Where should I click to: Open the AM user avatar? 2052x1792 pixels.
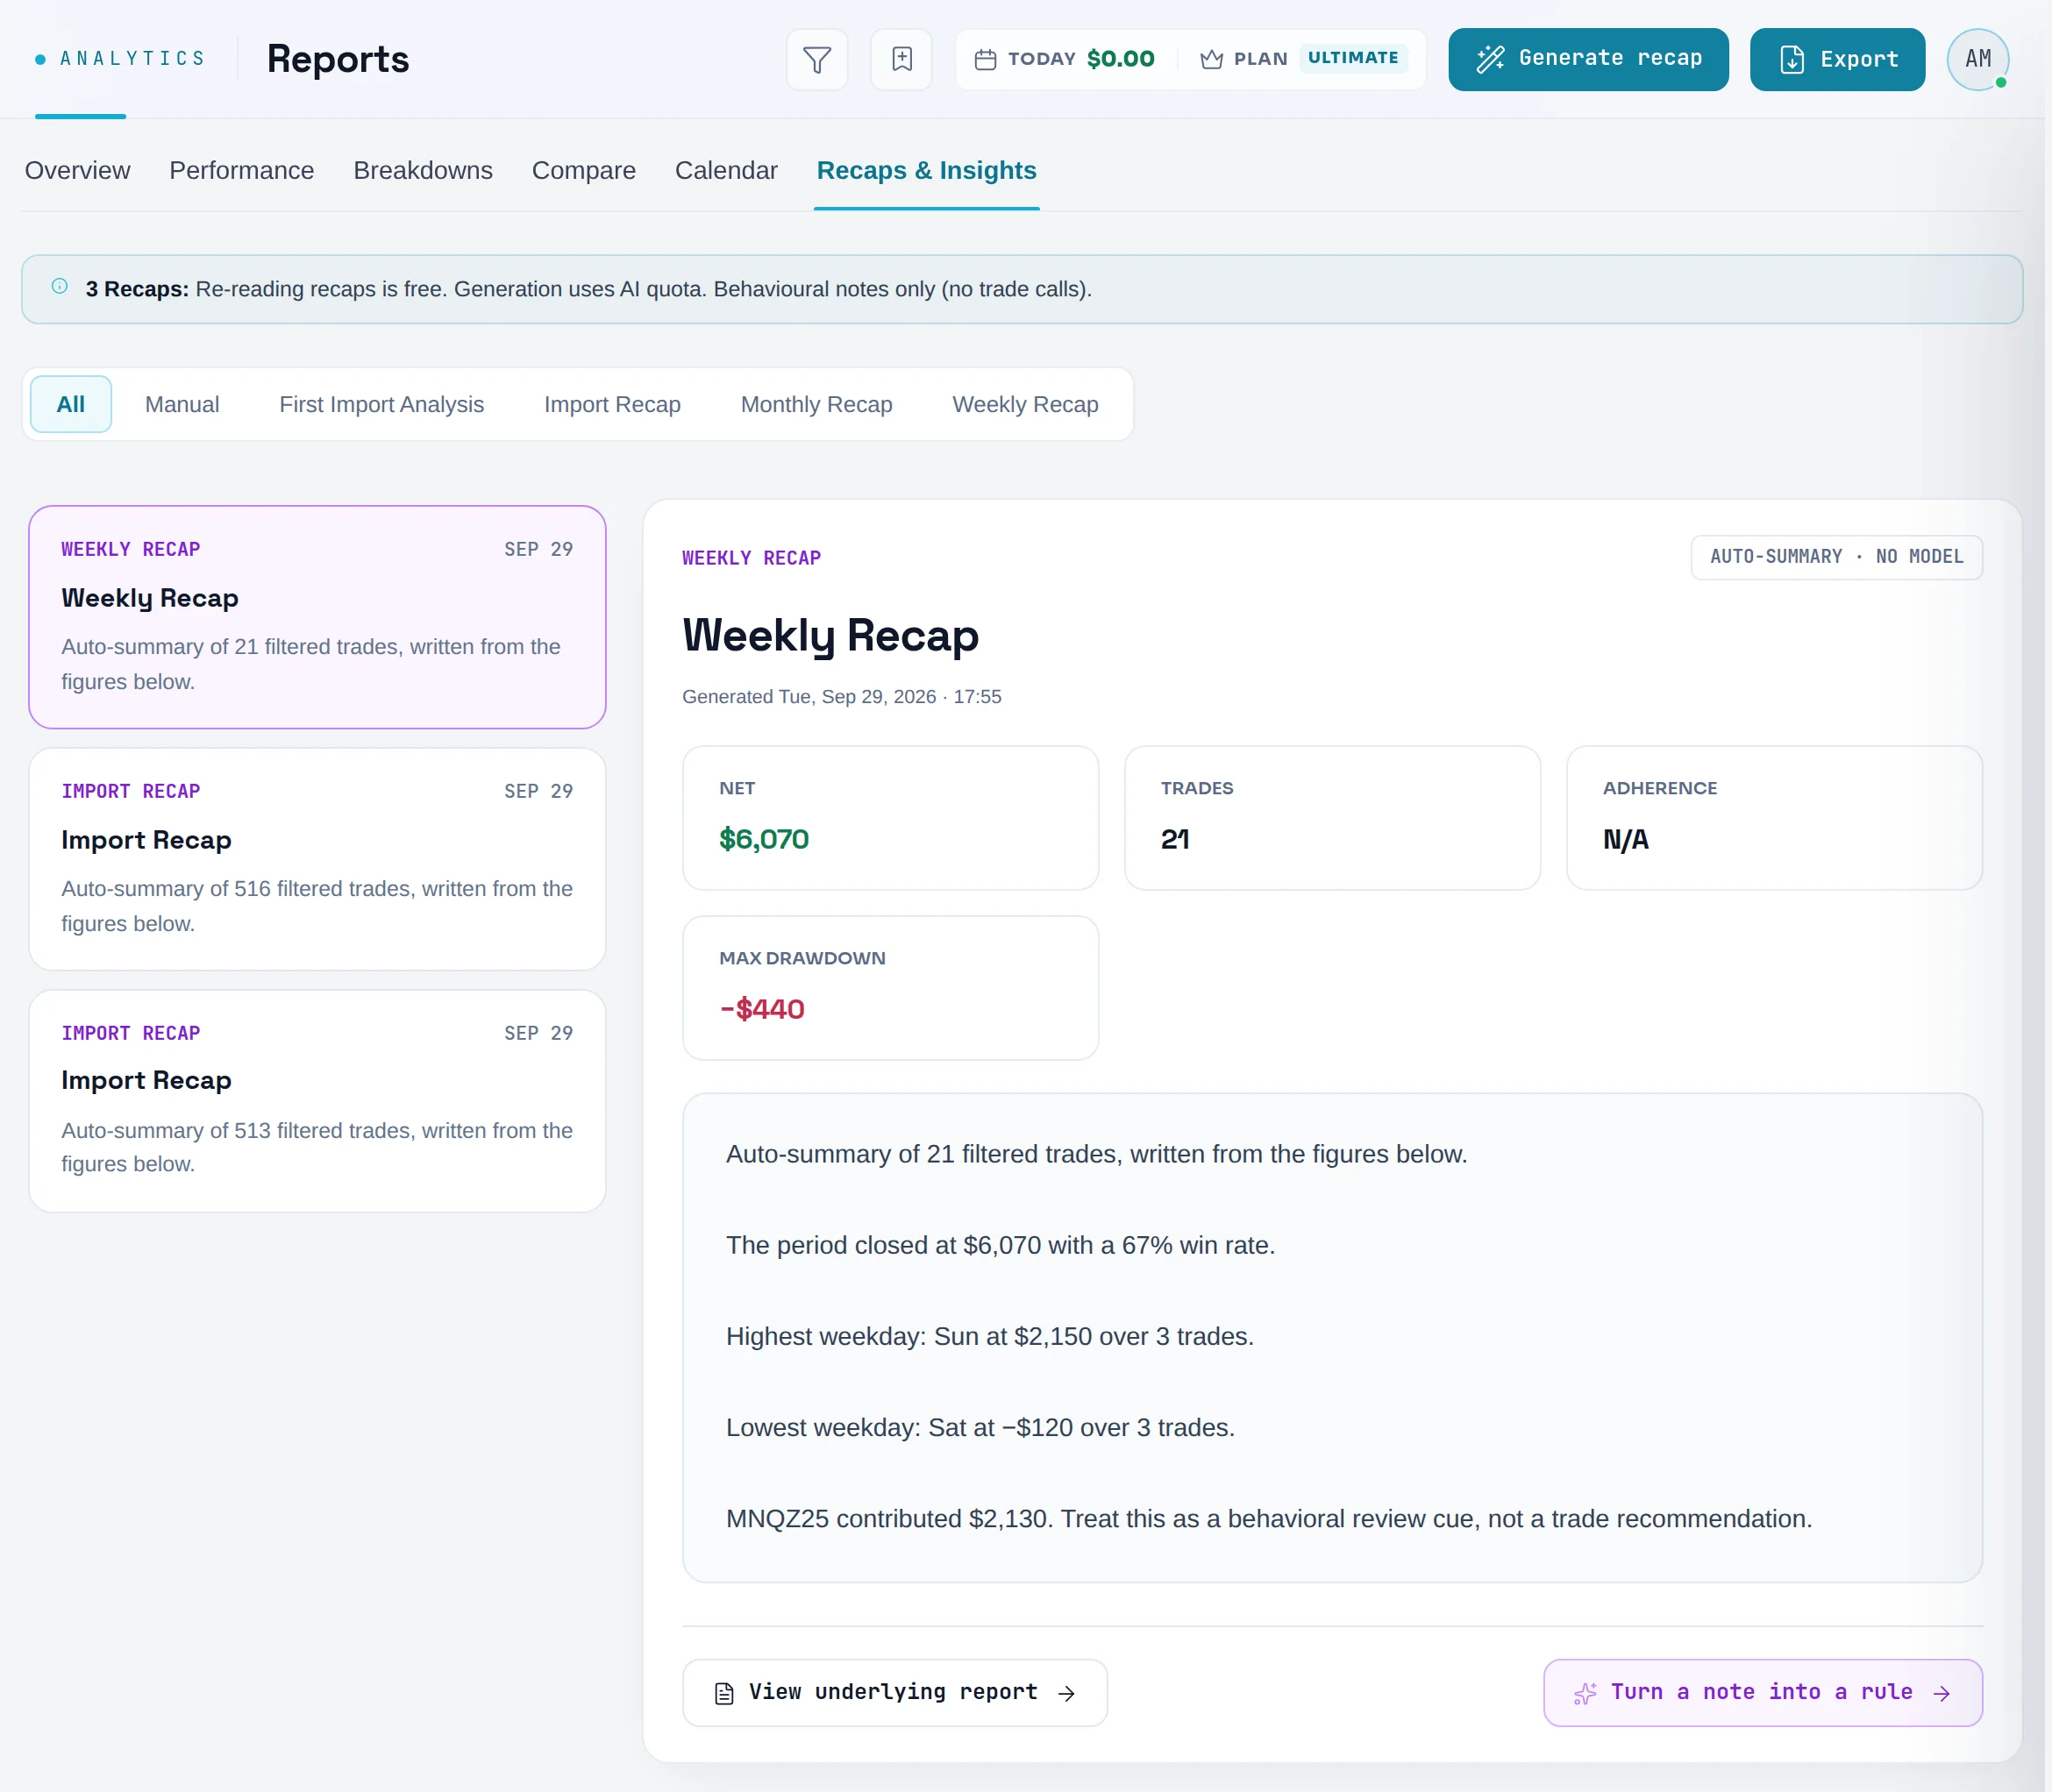click(1977, 60)
